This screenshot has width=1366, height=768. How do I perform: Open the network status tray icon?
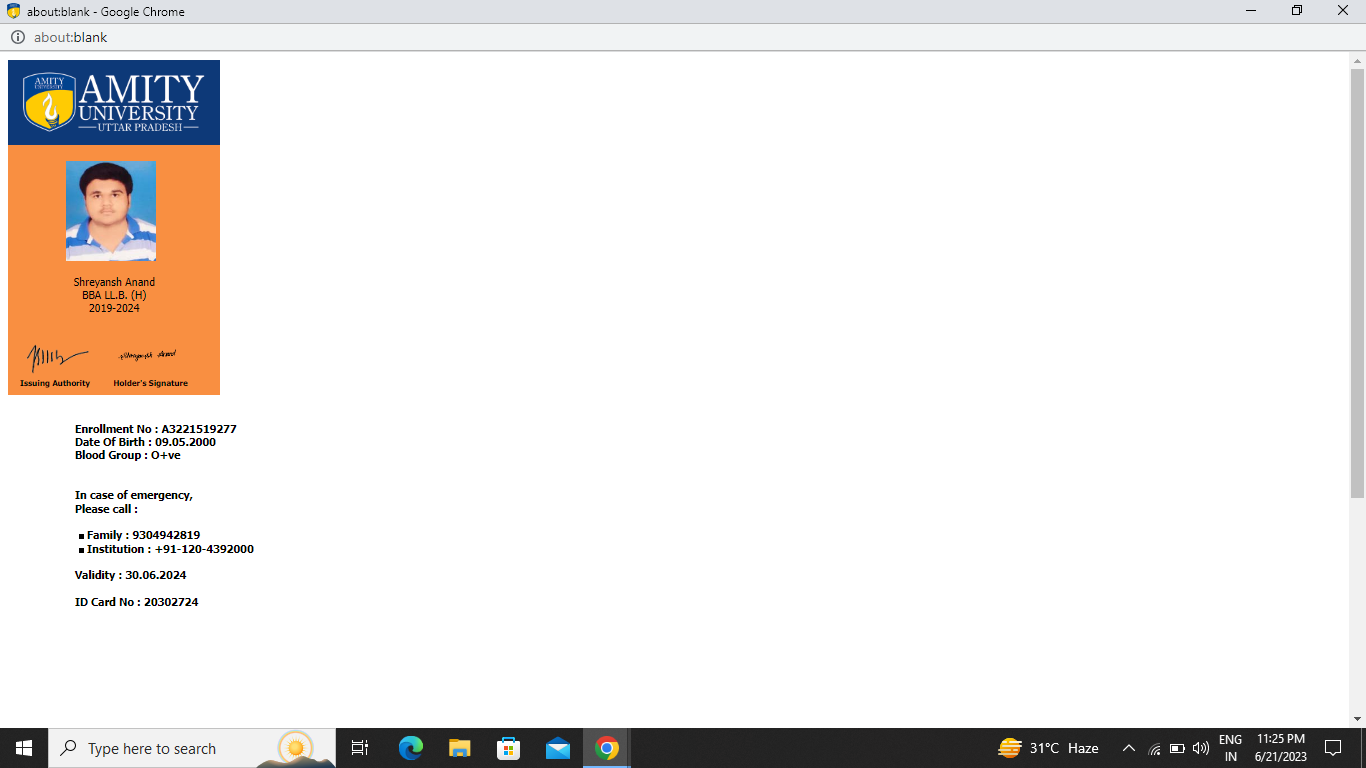1154,748
